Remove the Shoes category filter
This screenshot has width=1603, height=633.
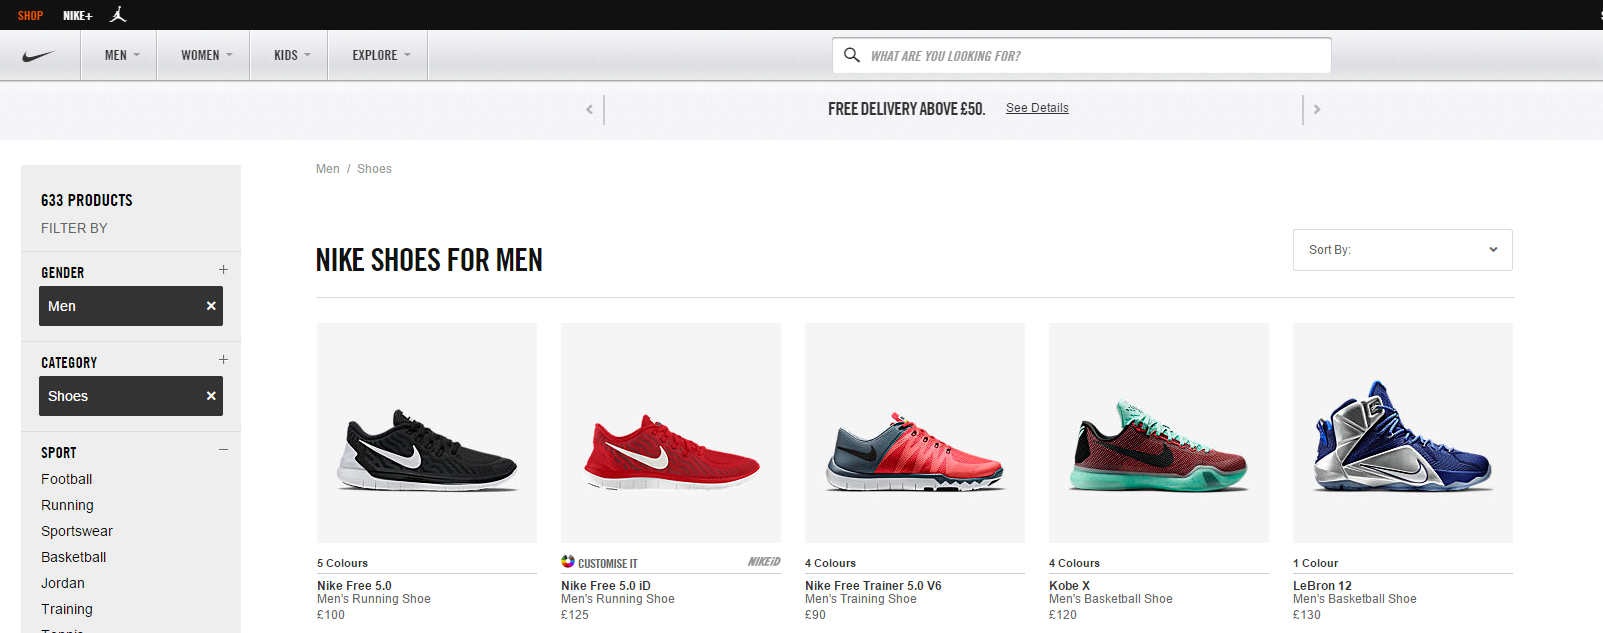211,396
